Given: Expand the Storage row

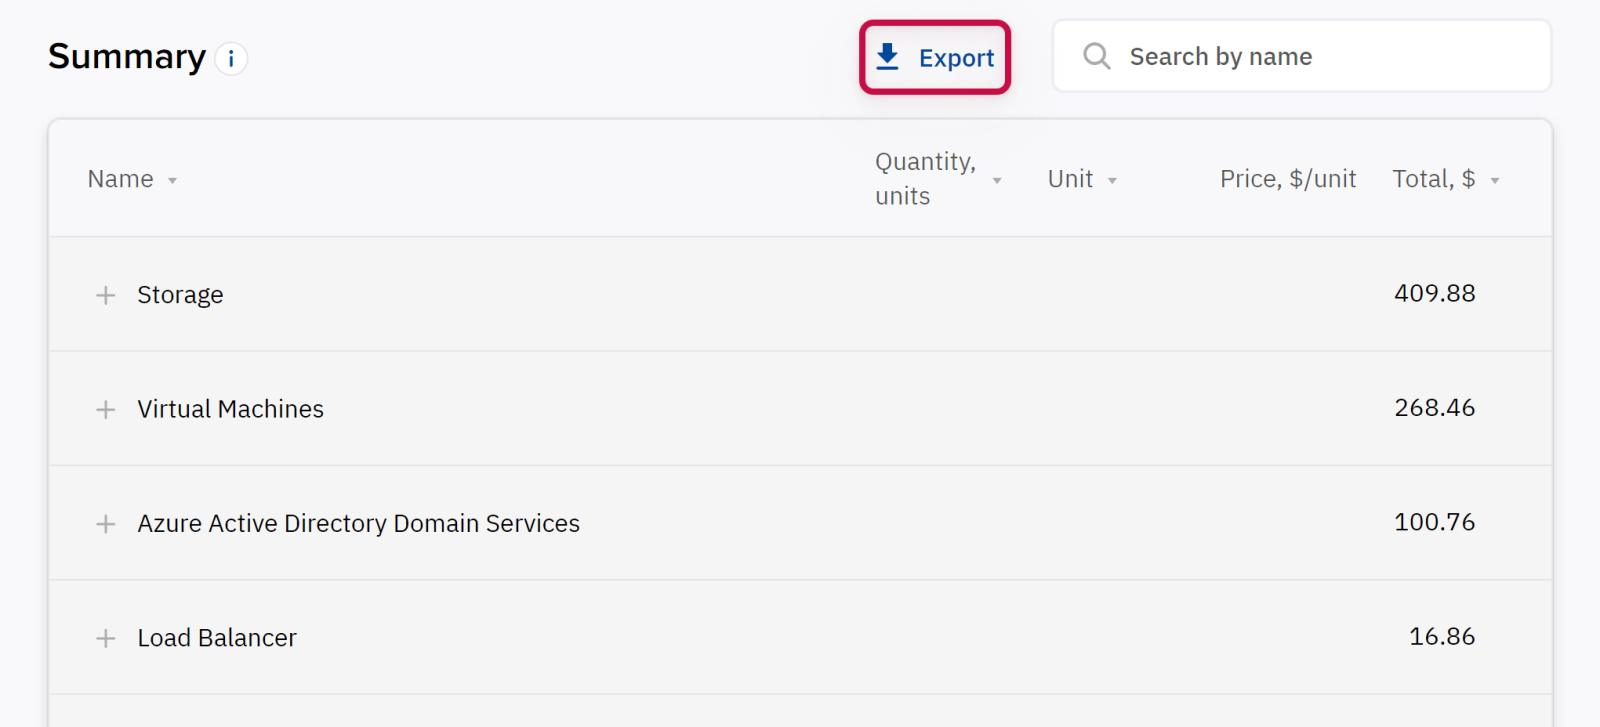Looking at the screenshot, I should (105, 295).
